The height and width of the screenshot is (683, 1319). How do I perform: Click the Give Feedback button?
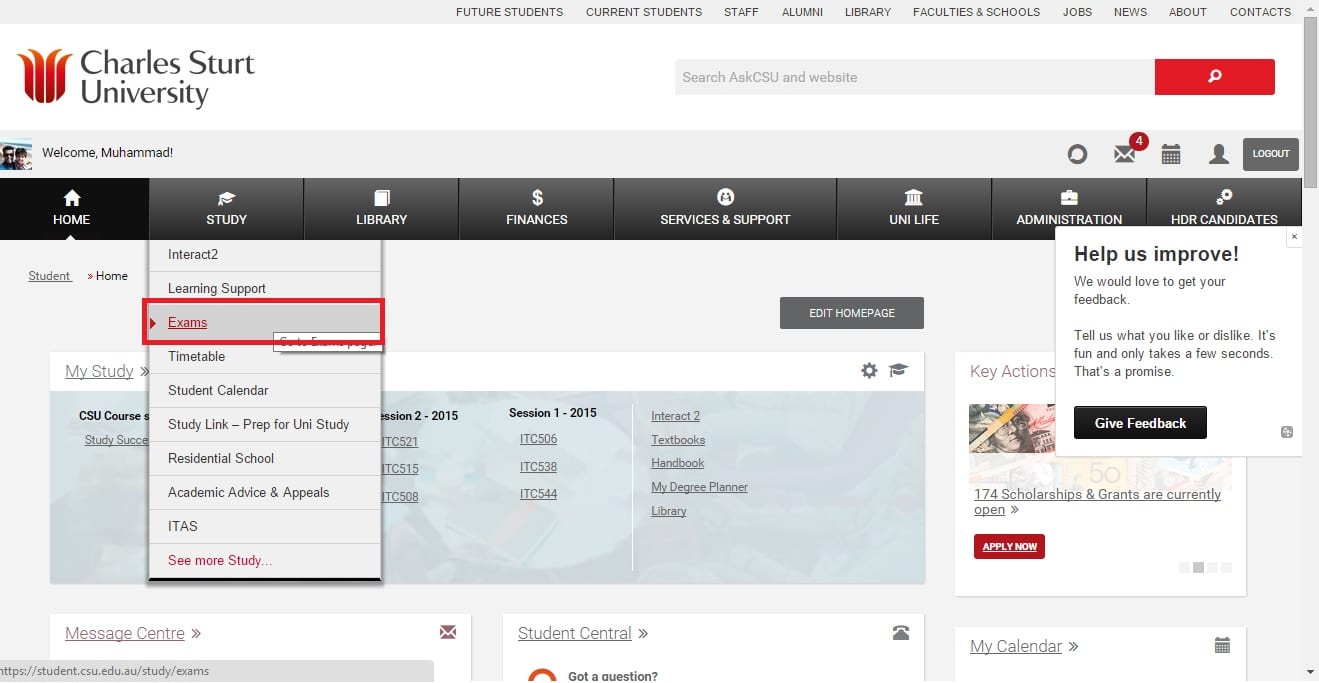[1140, 423]
